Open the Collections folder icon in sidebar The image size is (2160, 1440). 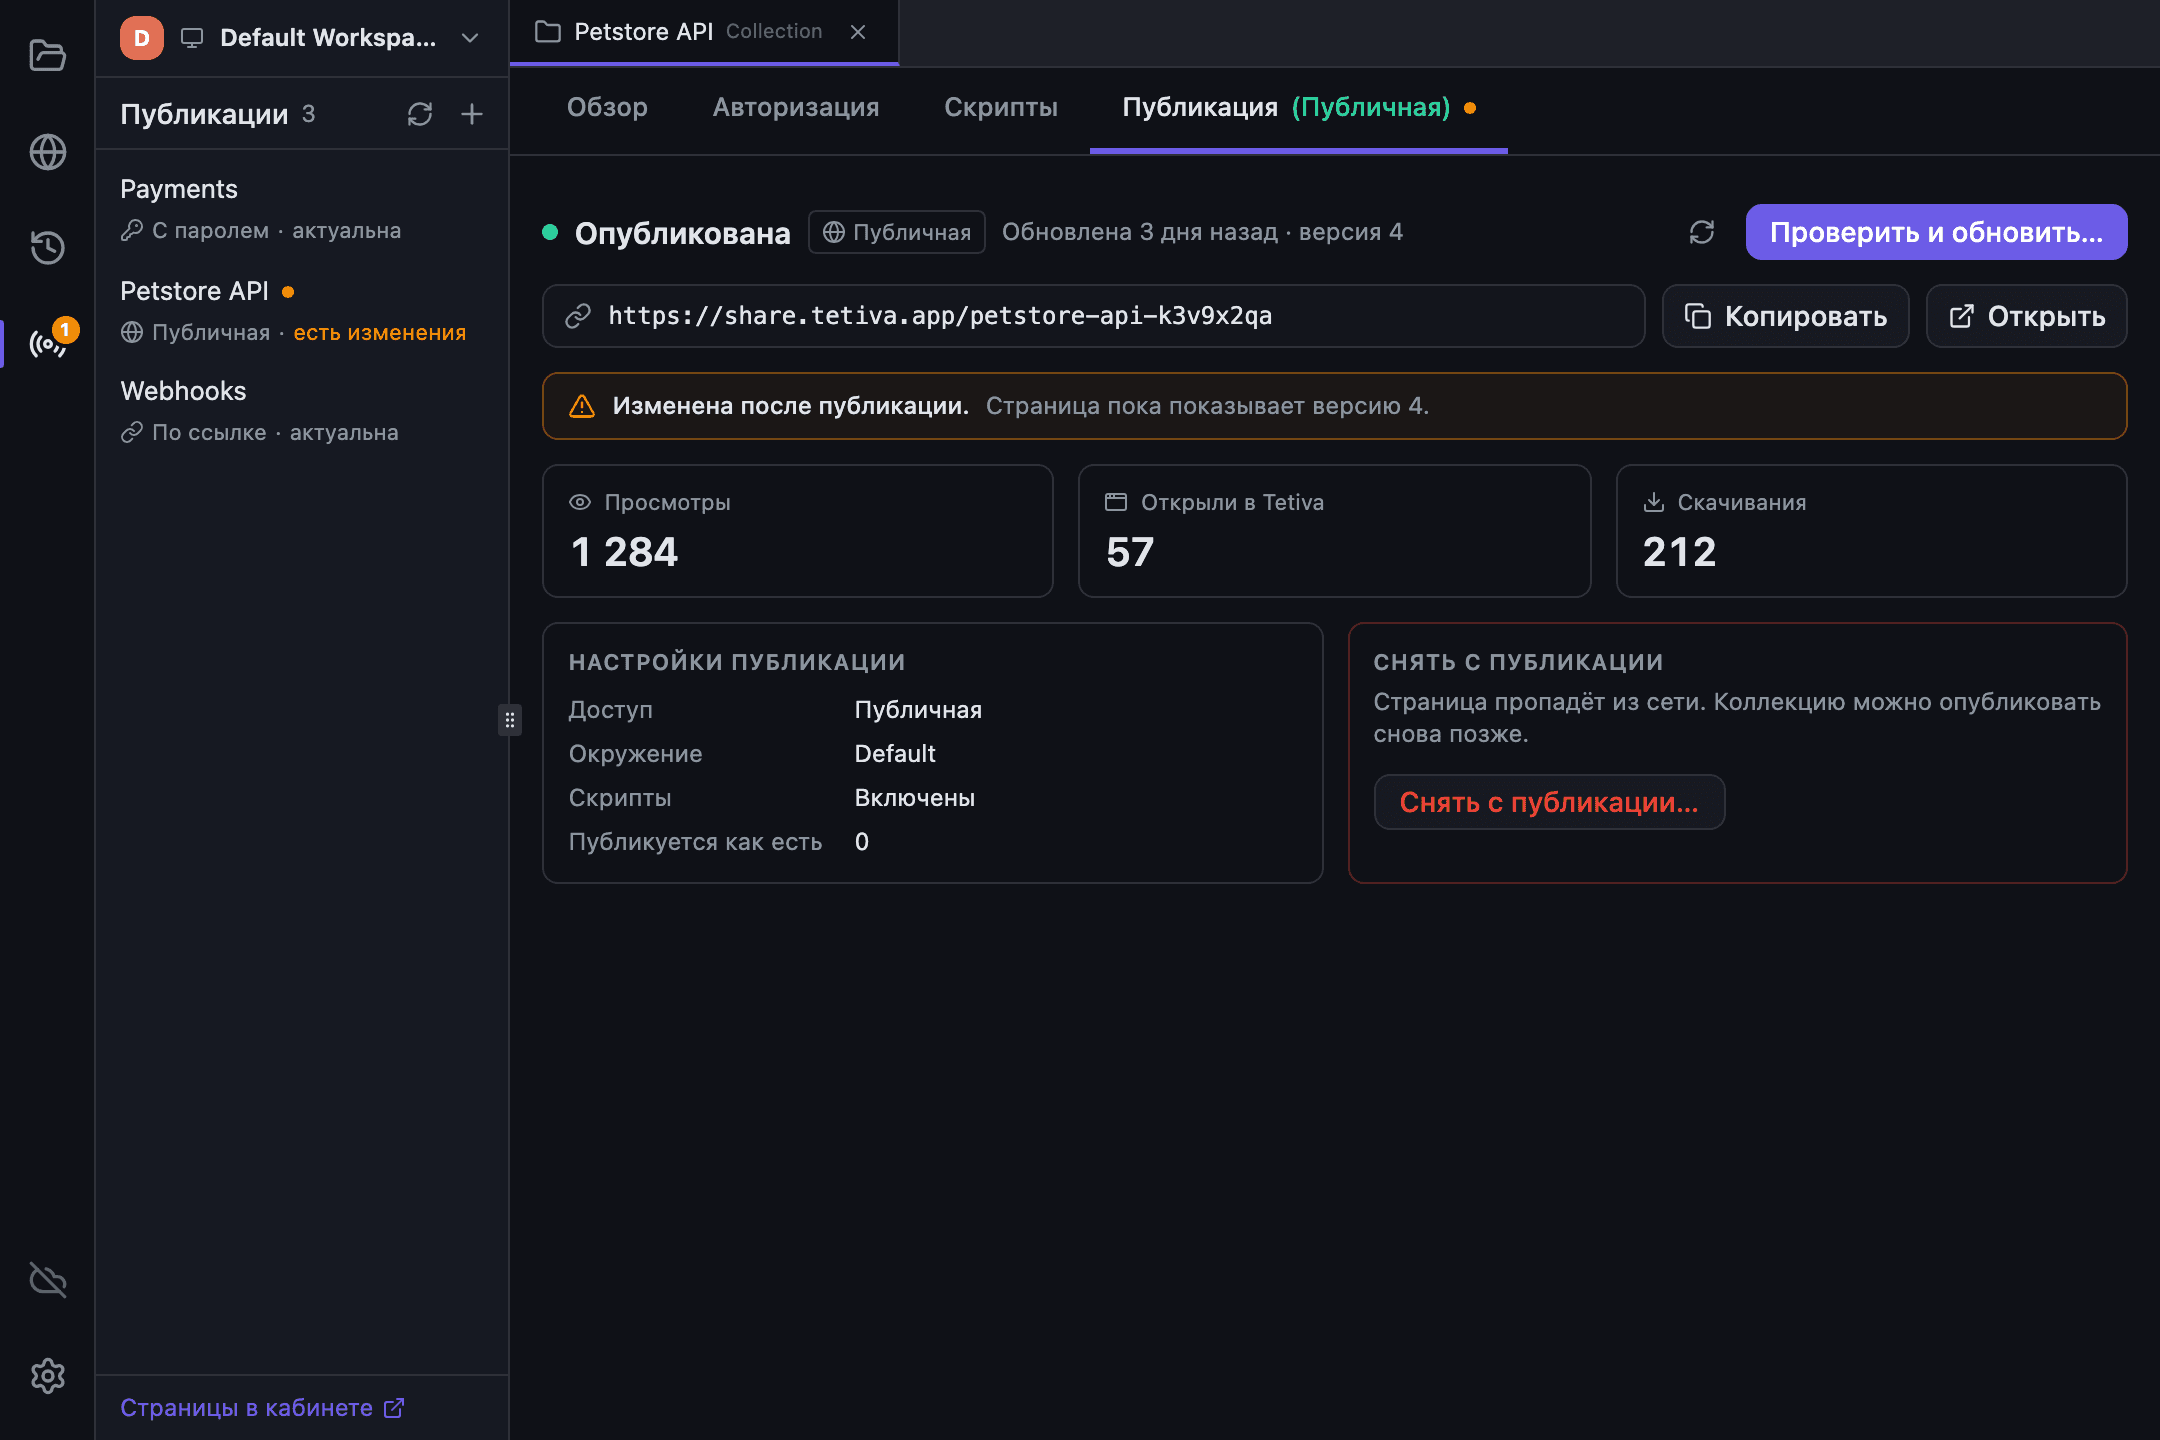click(x=47, y=55)
